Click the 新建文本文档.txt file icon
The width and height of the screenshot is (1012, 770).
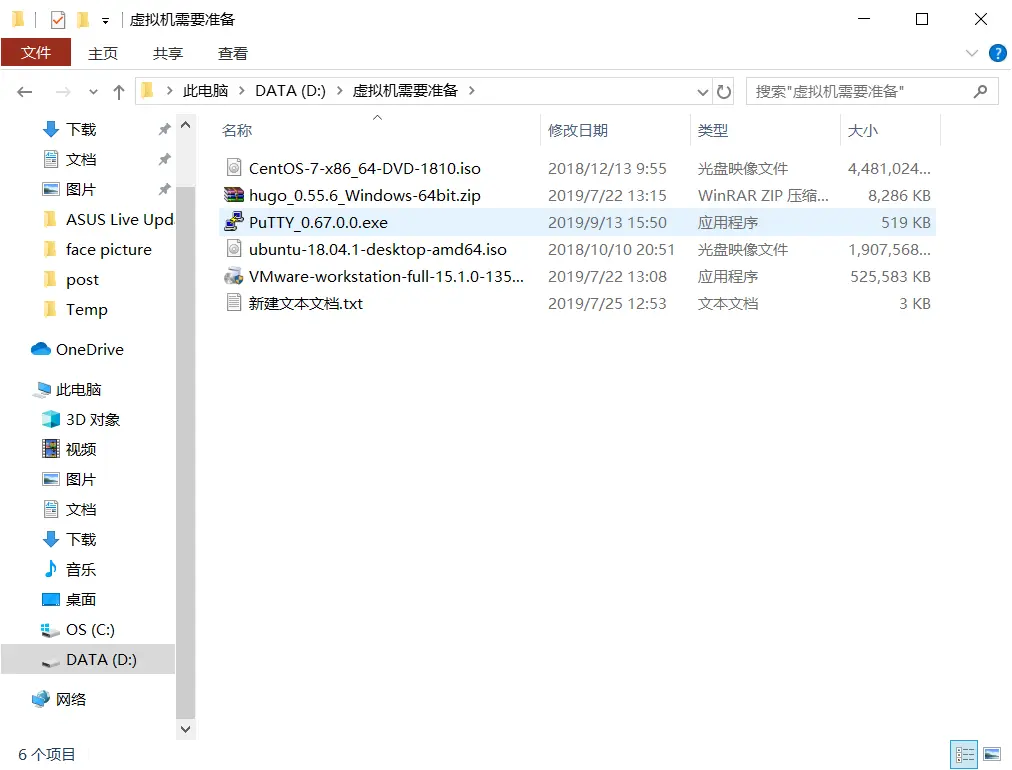click(234, 303)
